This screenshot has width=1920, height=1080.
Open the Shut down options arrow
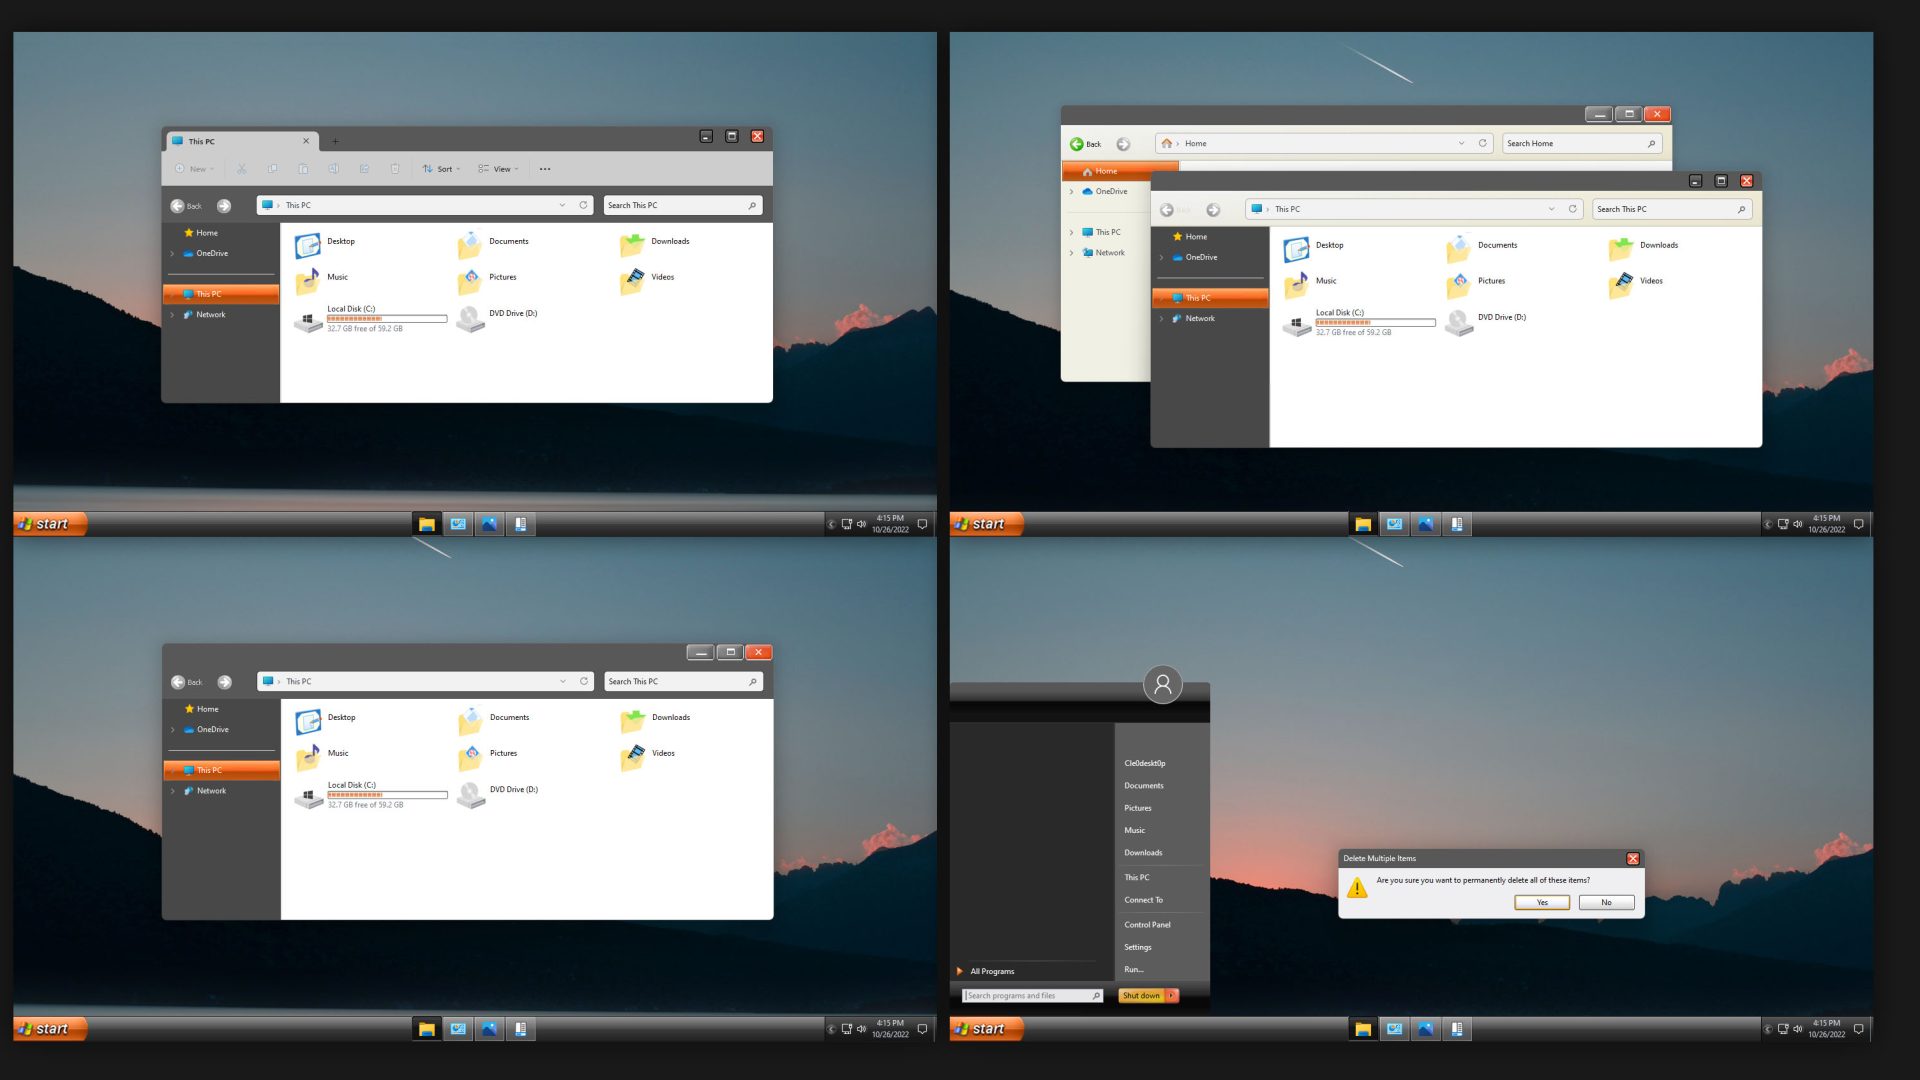tap(1170, 995)
